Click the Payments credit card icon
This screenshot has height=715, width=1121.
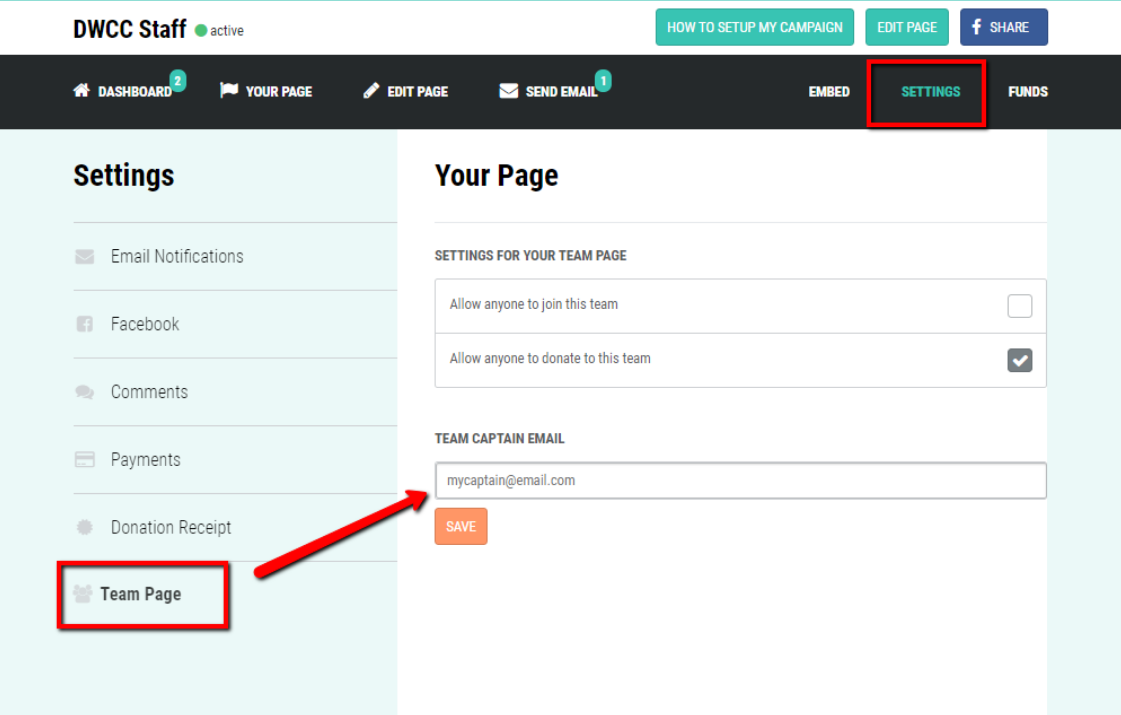[x=84, y=459]
